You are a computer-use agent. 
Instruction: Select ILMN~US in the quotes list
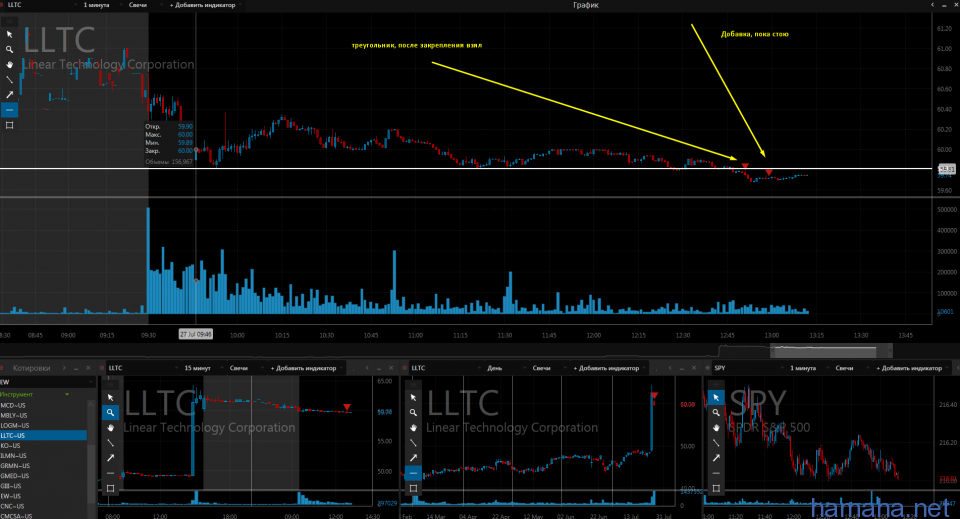click(x=43, y=455)
